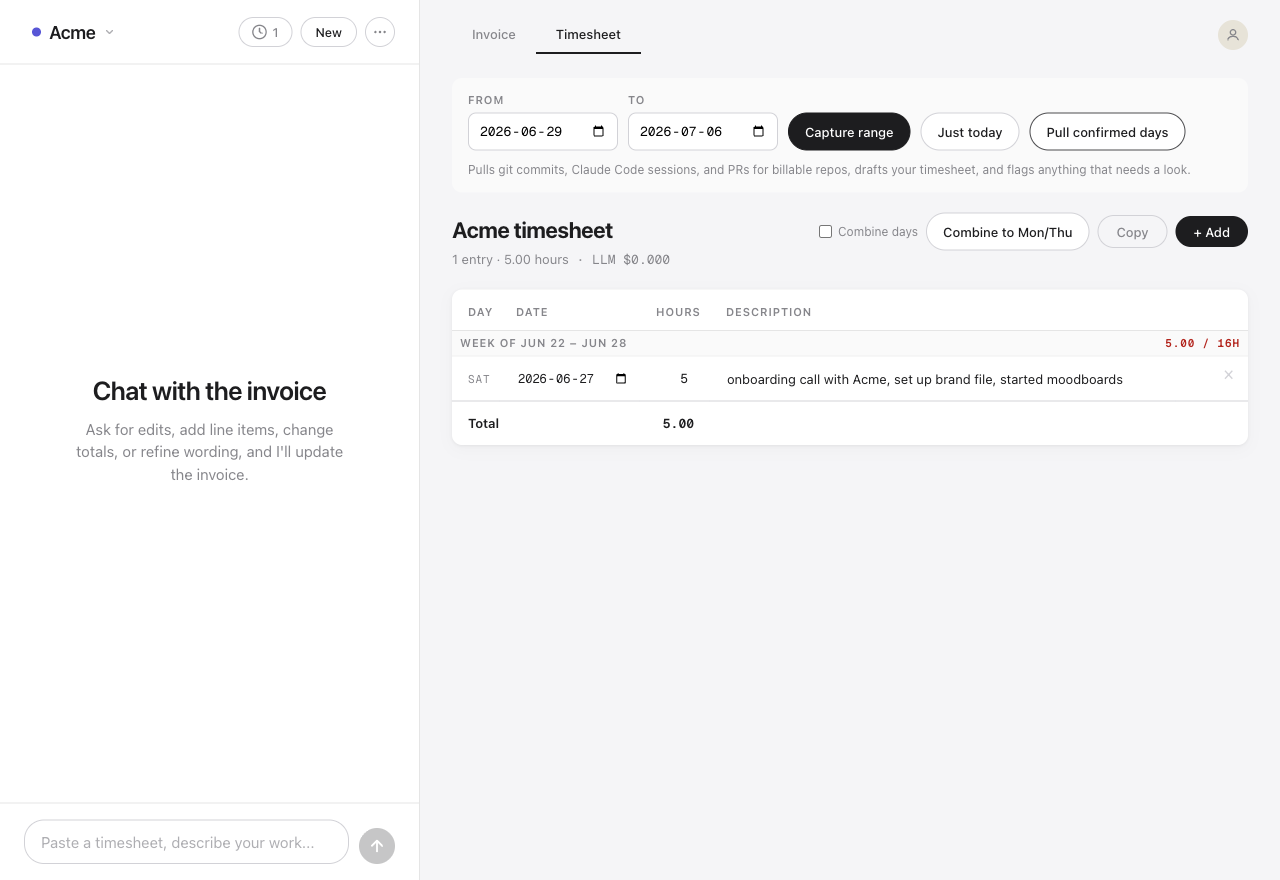1280x880 pixels.
Task: Click the 1 entry · 5.00 hours summary
Action: tap(510, 259)
